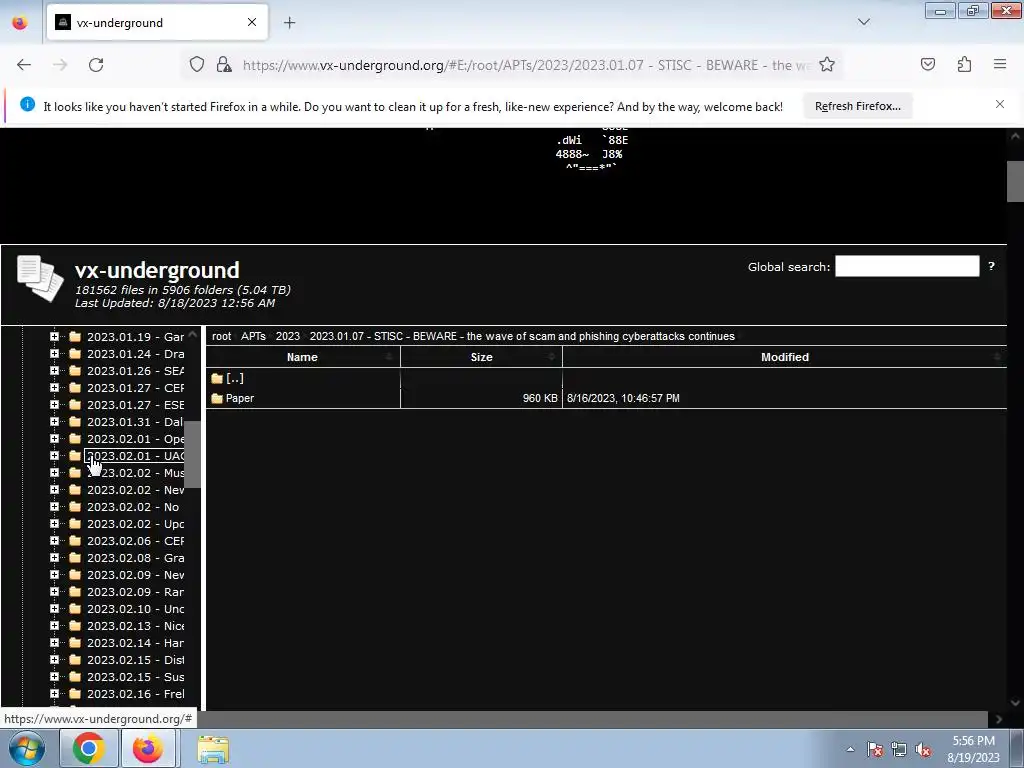Open File Explorer from the taskbar
This screenshot has width=1024, height=768.
click(x=213, y=749)
